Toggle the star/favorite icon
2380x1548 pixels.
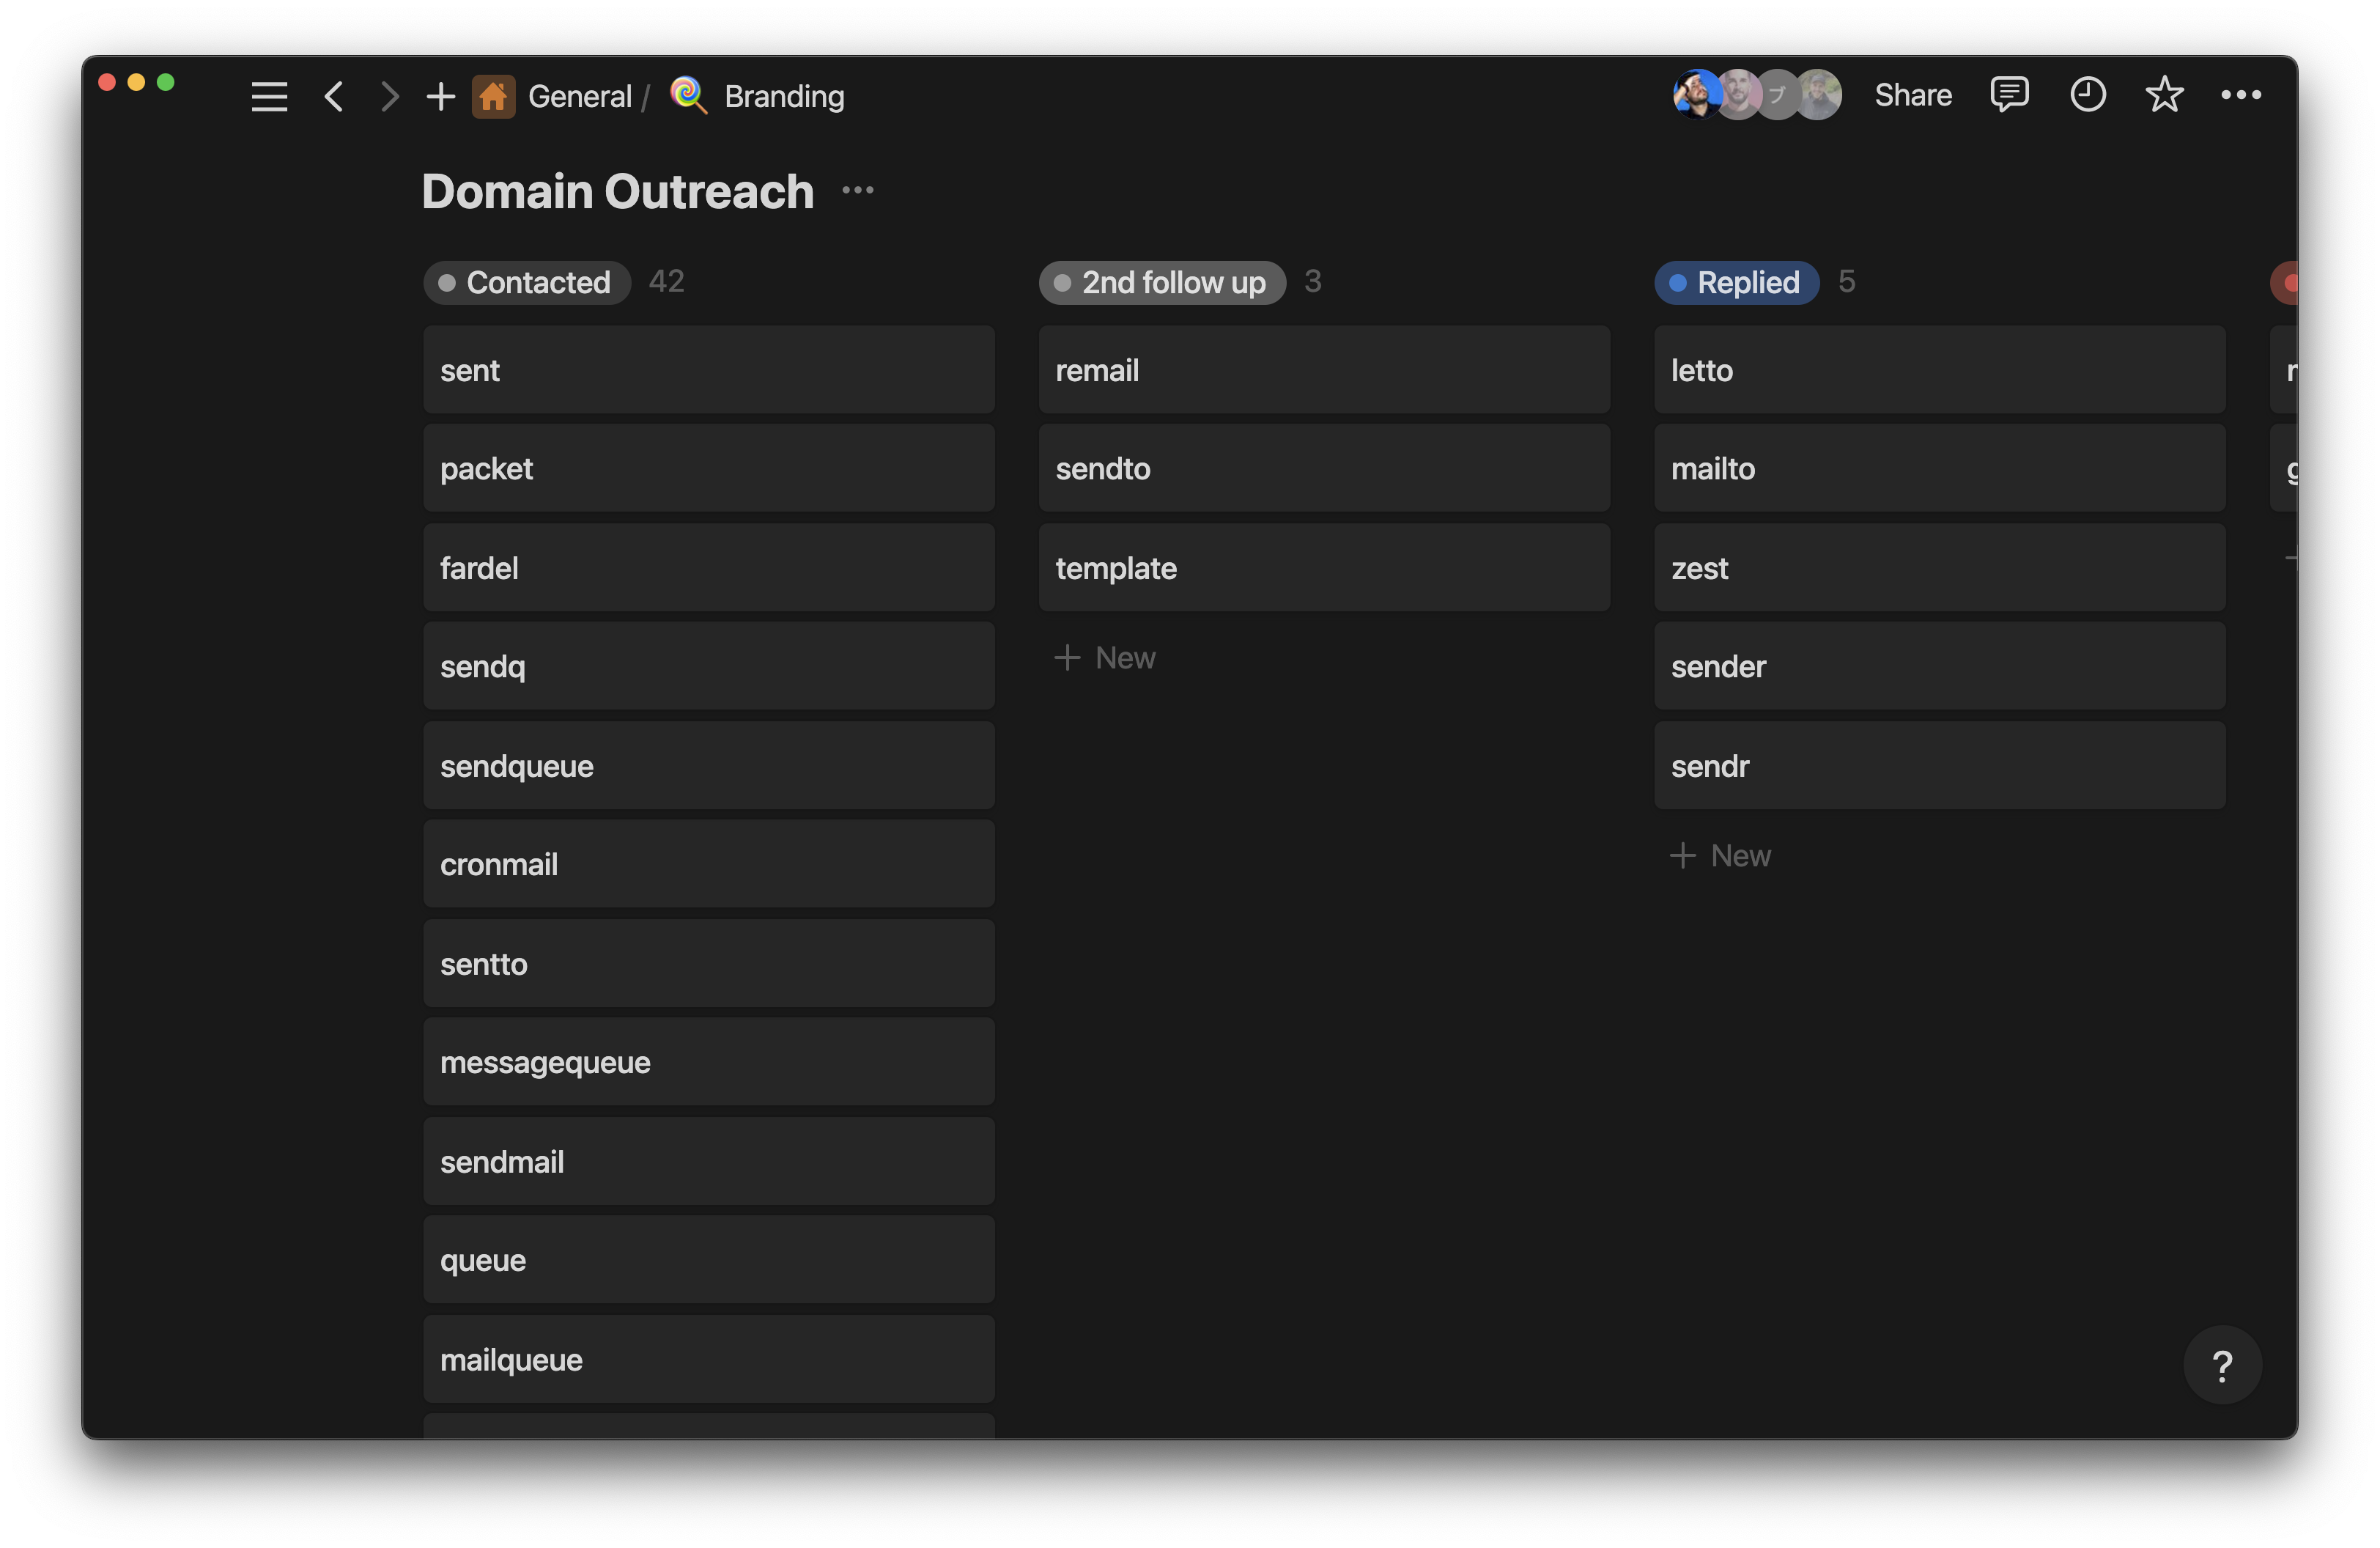click(2163, 95)
